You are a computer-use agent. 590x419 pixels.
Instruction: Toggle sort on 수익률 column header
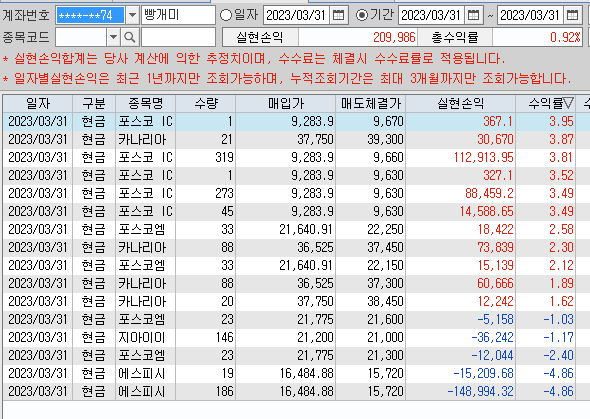(546, 103)
